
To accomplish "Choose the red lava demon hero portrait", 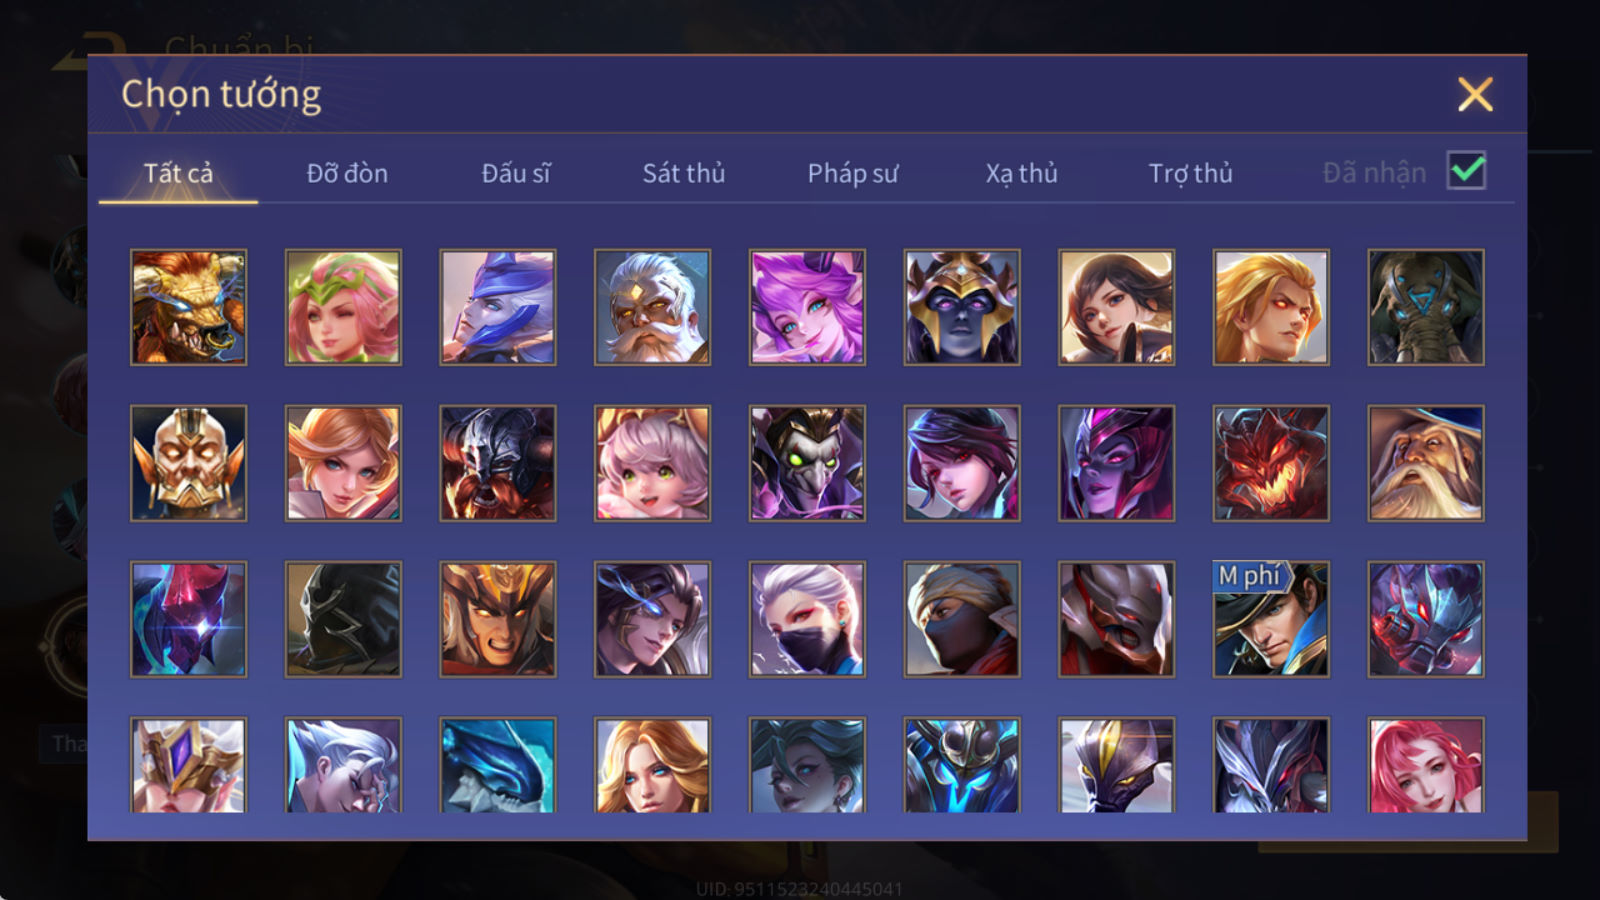I will coord(1271,463).
